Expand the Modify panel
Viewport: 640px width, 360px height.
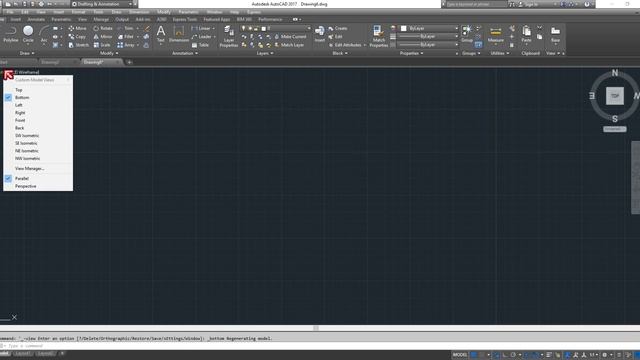click(109, 53)
